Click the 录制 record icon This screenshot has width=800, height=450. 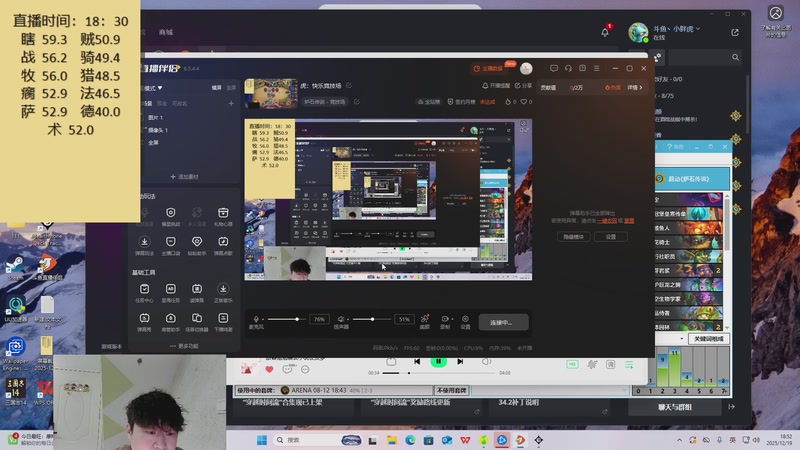(444, 319)
